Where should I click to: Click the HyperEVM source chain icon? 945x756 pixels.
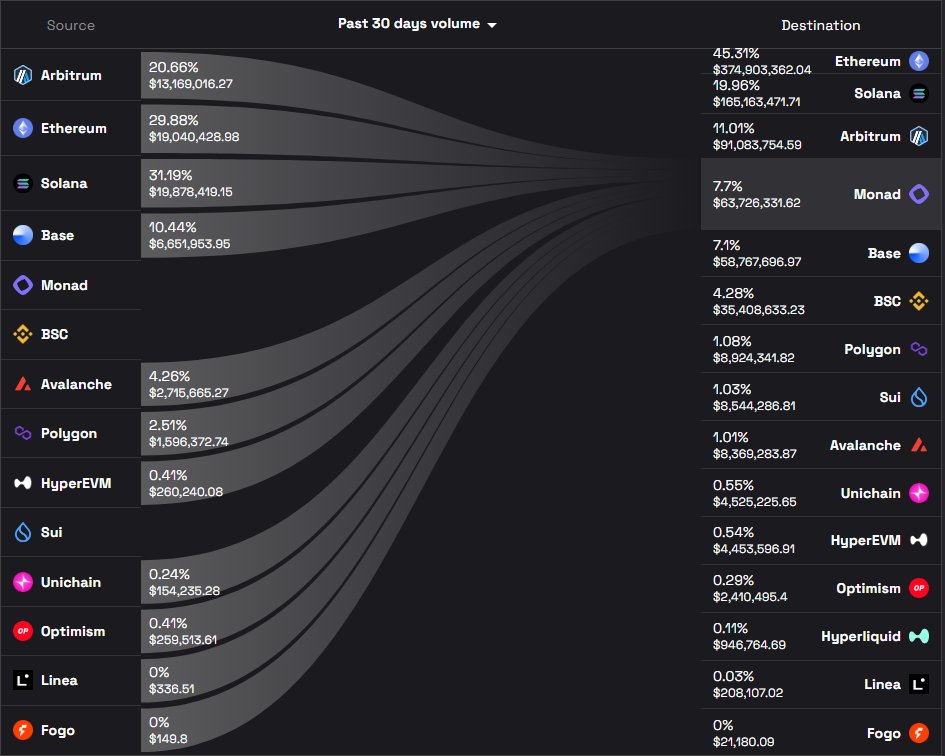23,483
